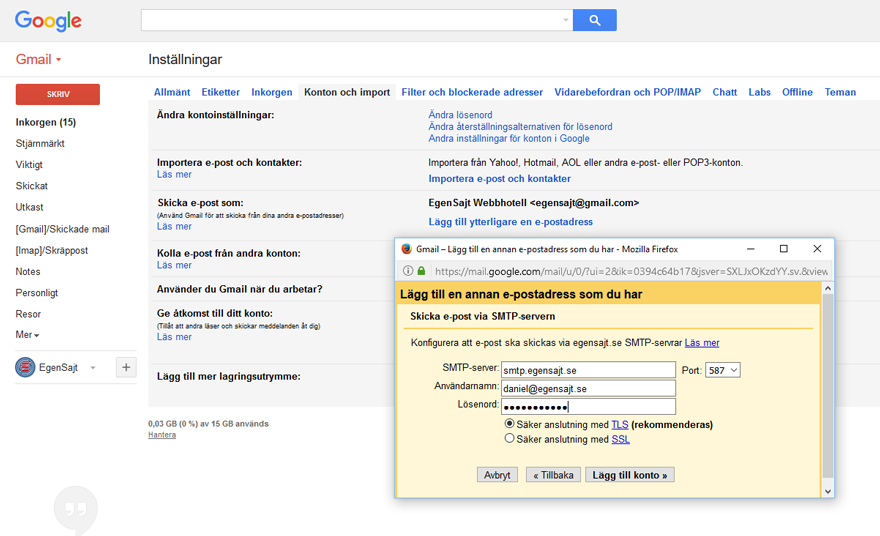Switch to the Inkorgen settings tab
This screenshot has height=536, width=880.
[272, 92]
